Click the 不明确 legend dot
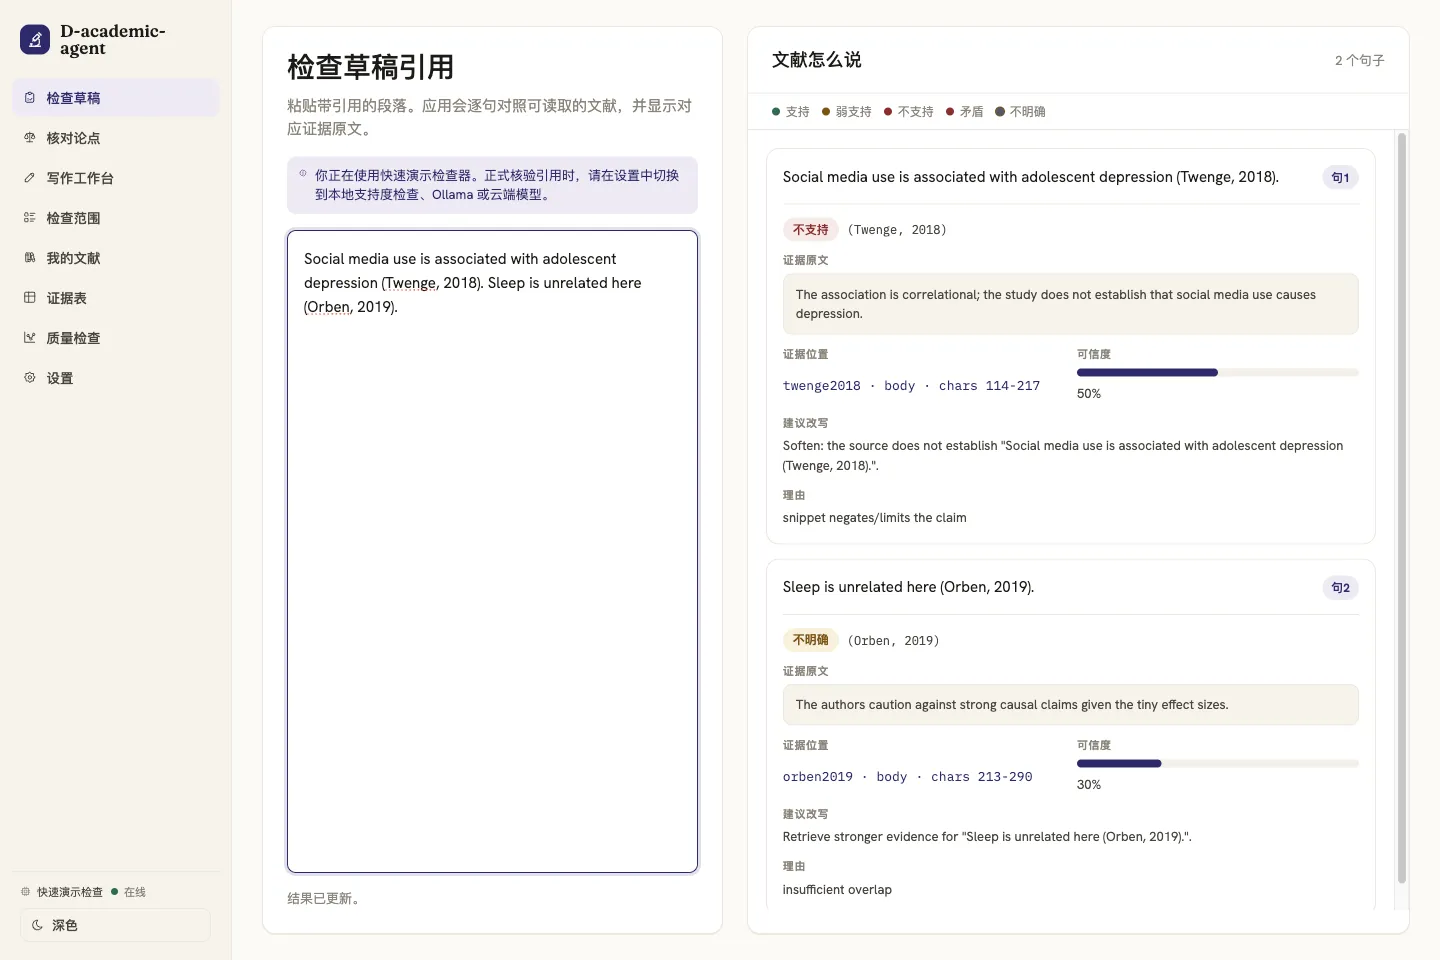Image resolution: width=1440 pixels, height=960 pixels. pyautogui.click(x=1000, y=112)
